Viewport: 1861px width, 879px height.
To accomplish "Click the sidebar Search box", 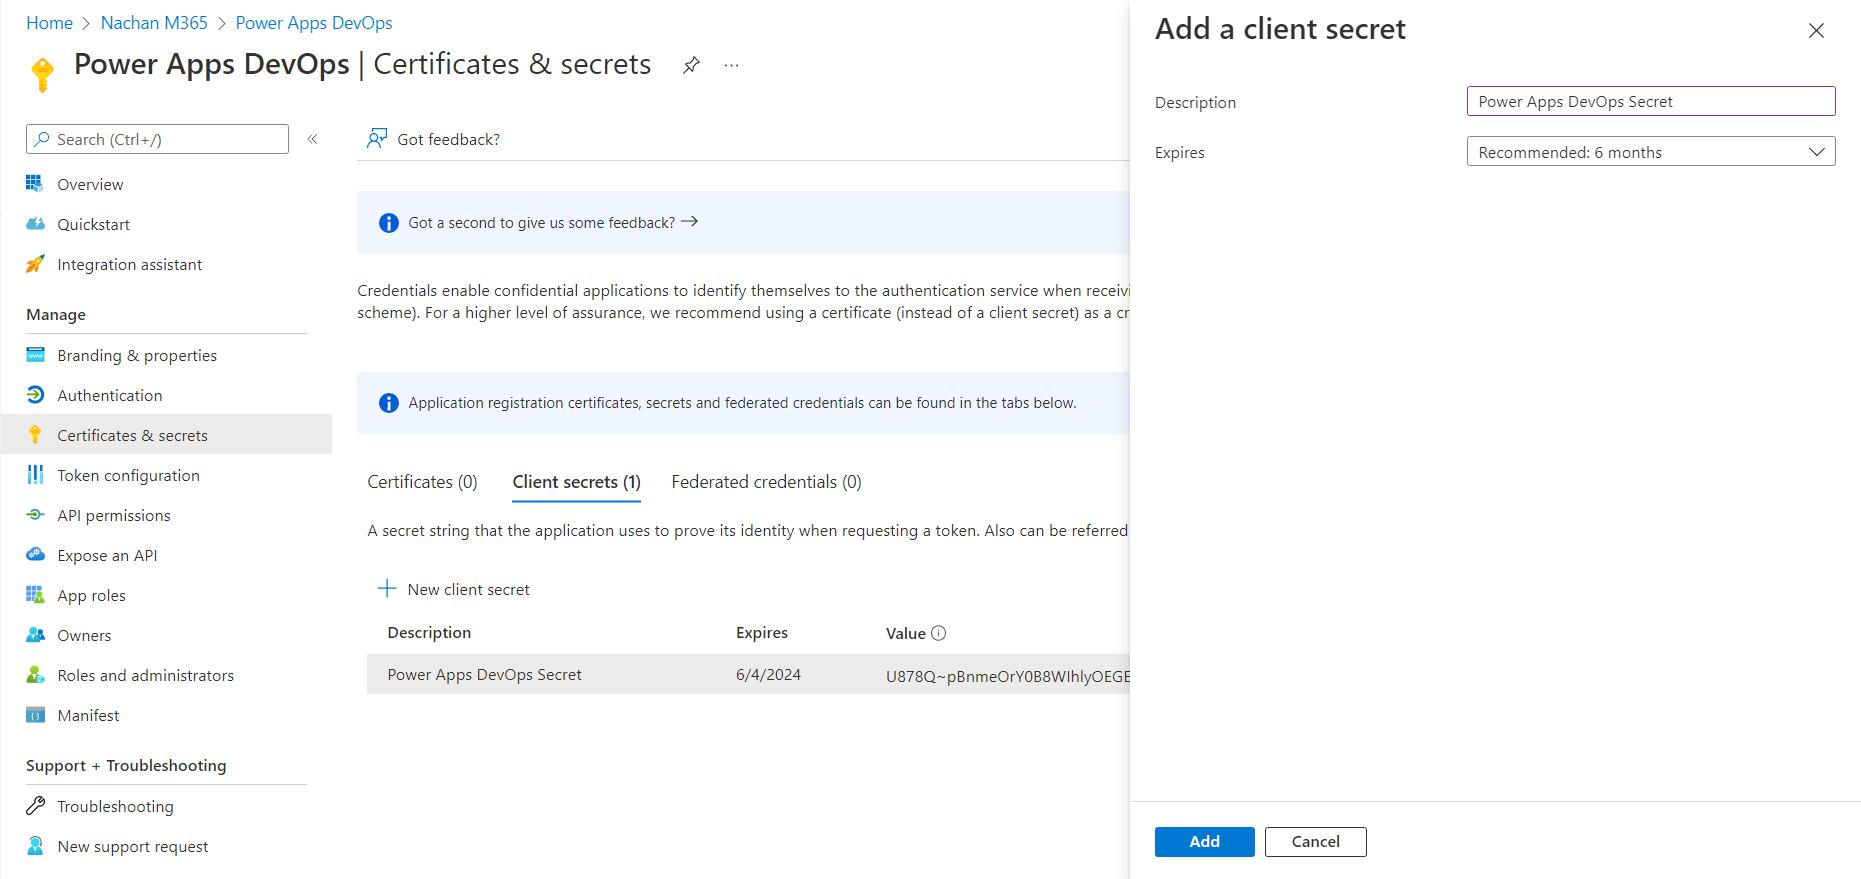I will [x=158, y=139].
